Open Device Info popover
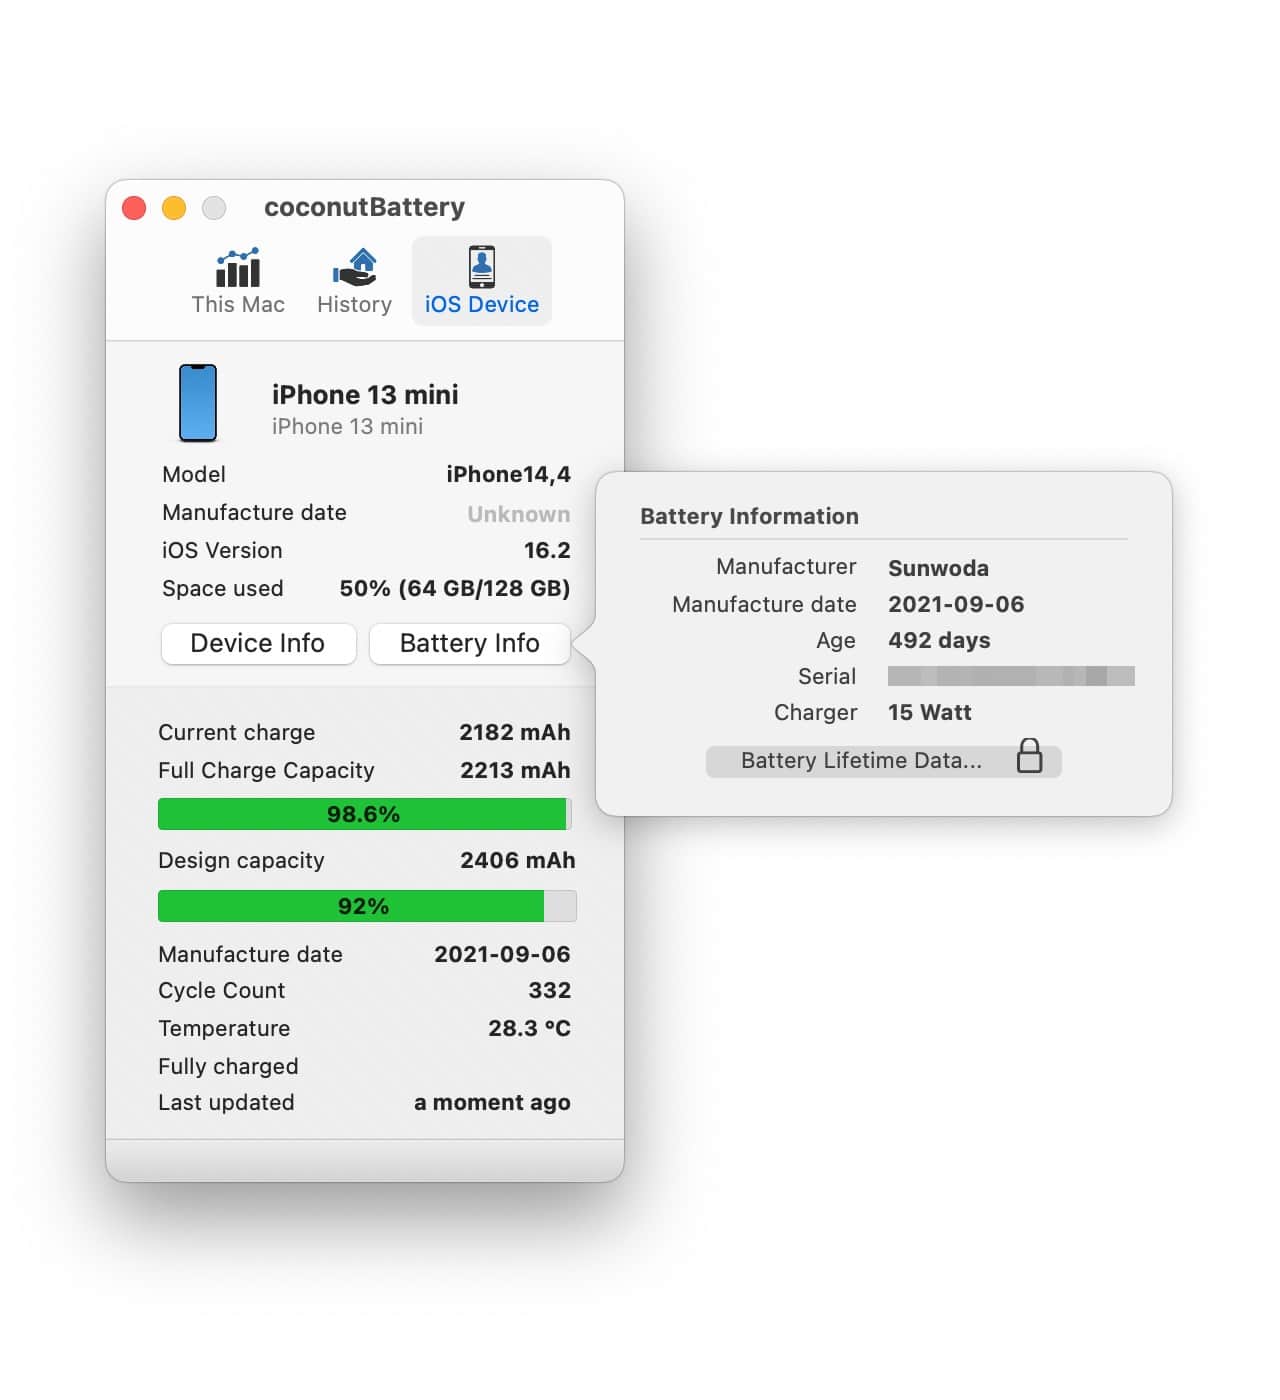Viewport: 1280px width, 1400px height. coord(258,643)
